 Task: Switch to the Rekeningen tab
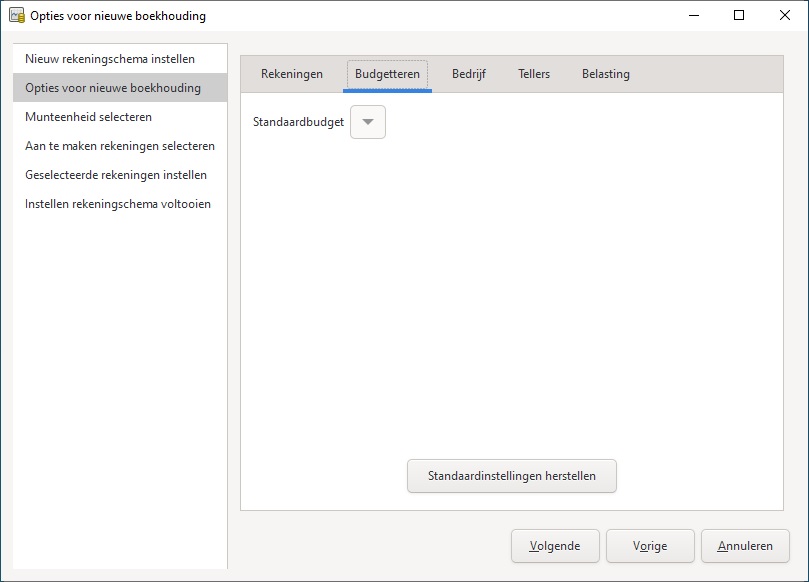click(292, 74)
